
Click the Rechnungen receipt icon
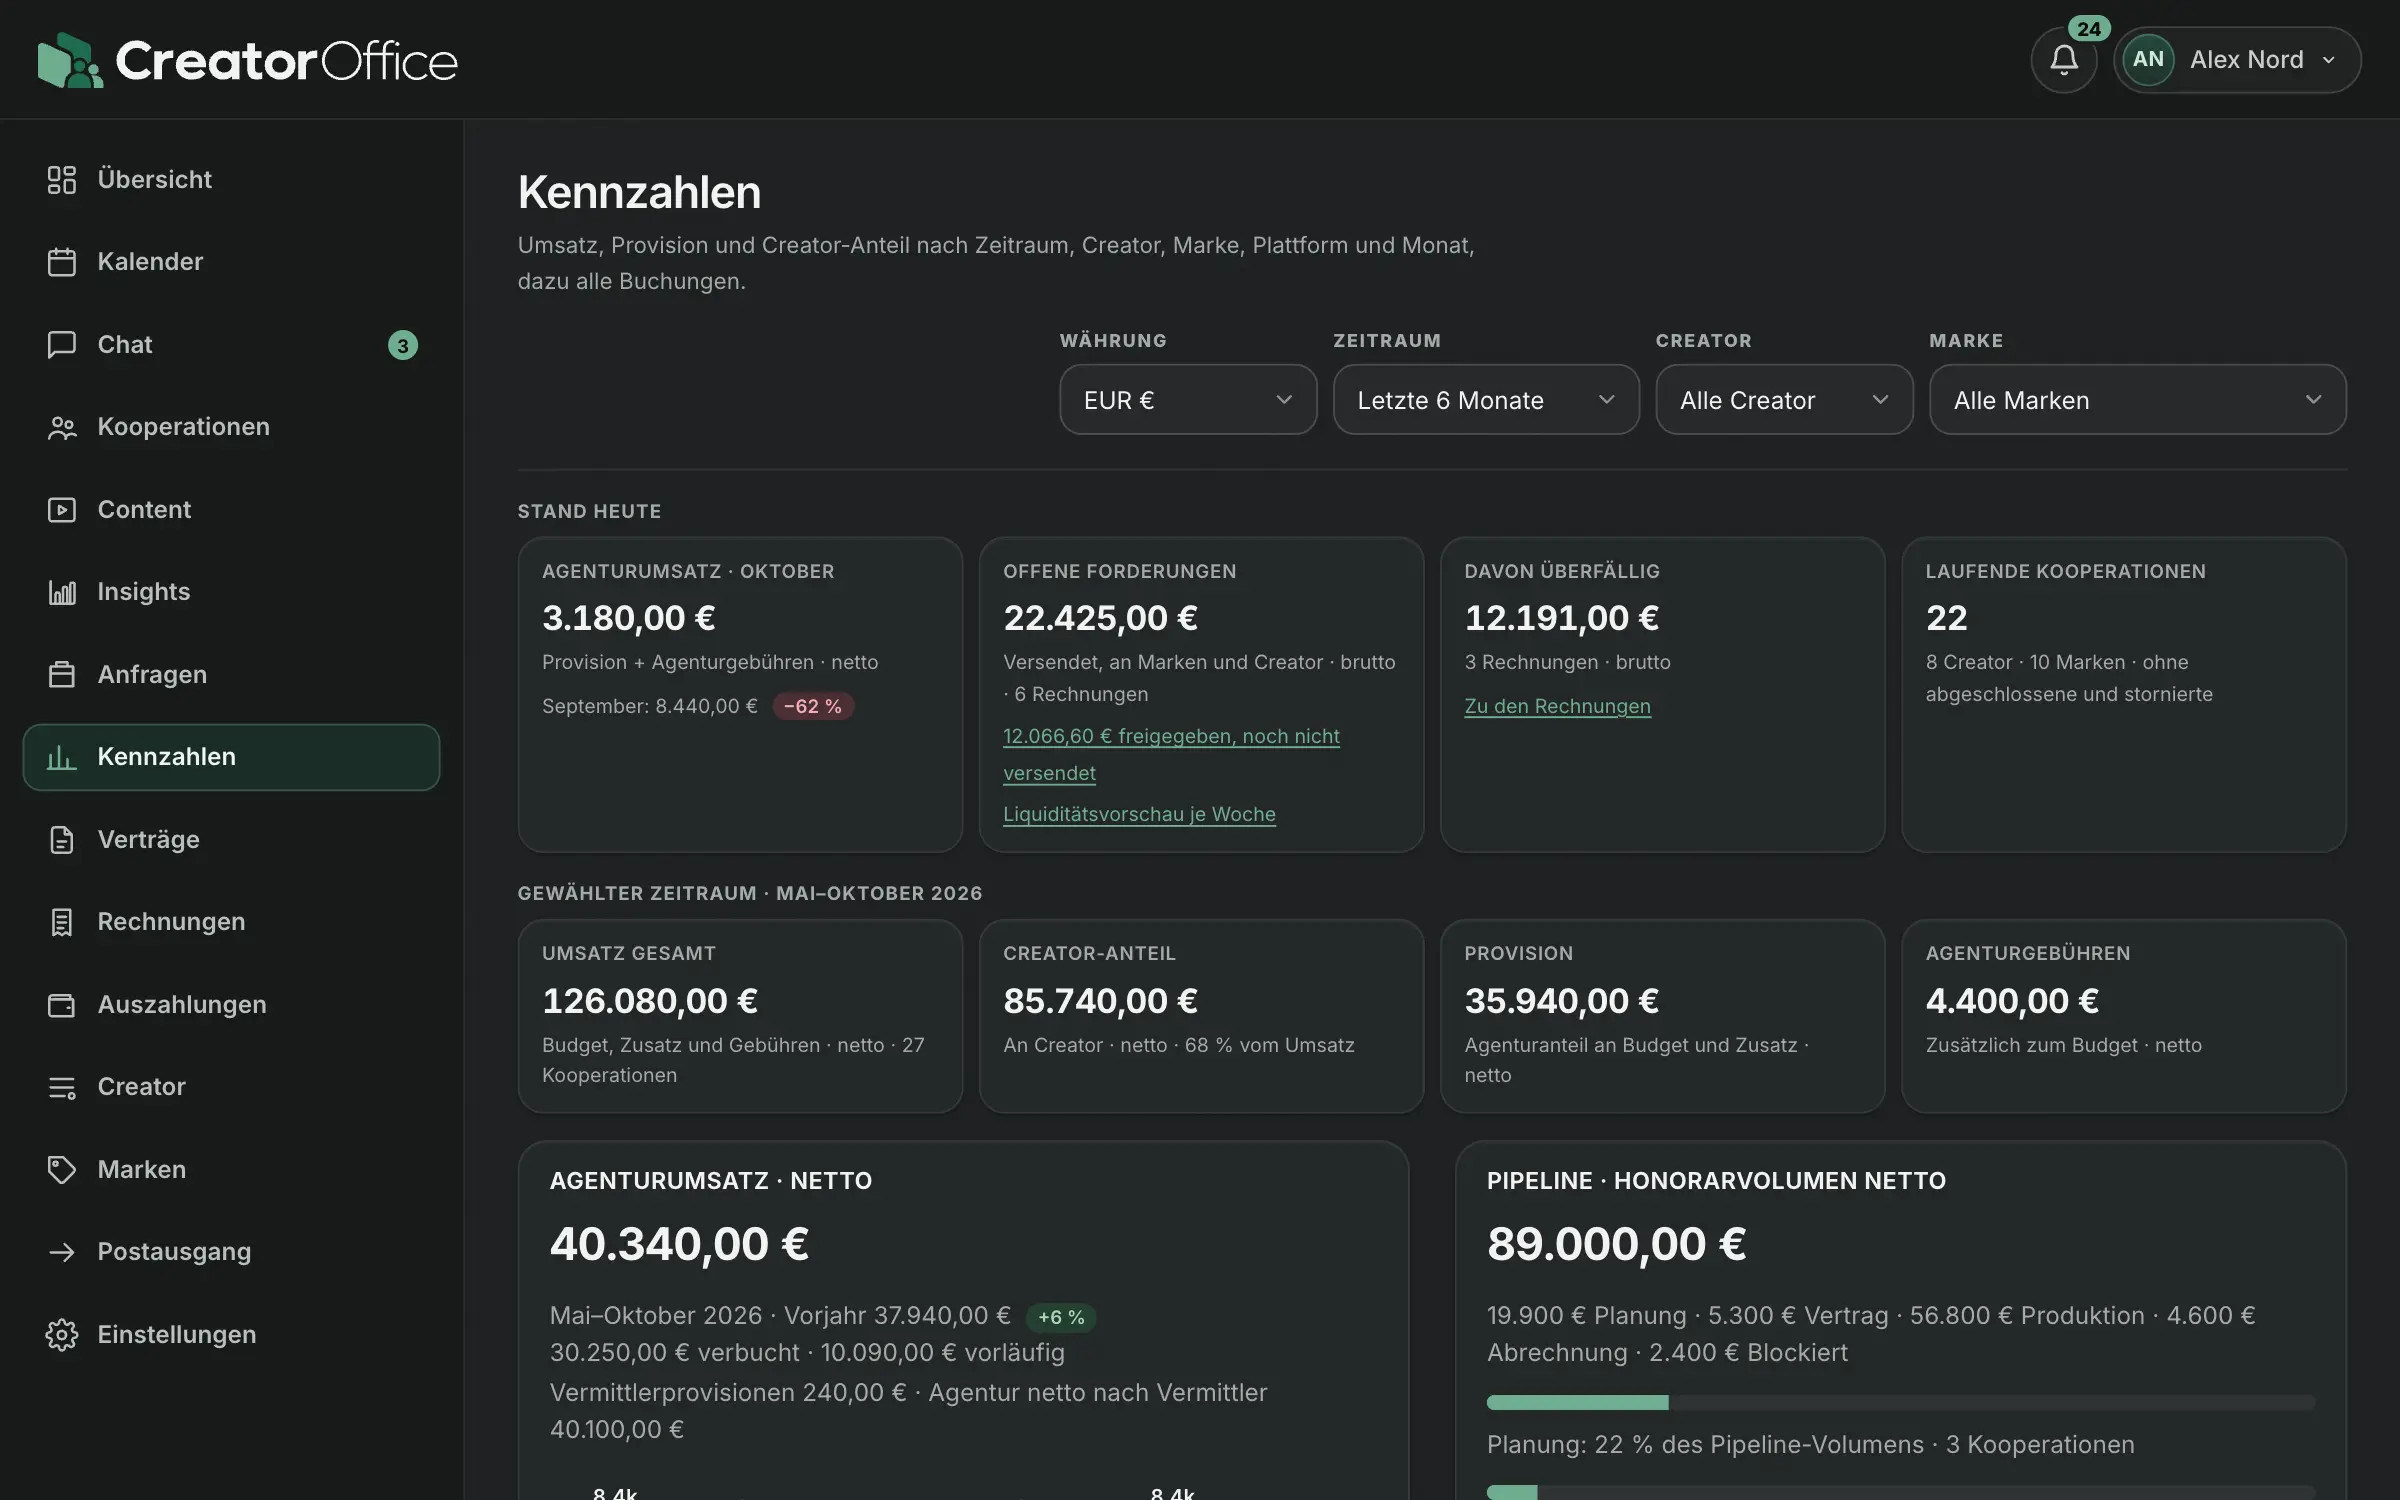click(62, 922)
